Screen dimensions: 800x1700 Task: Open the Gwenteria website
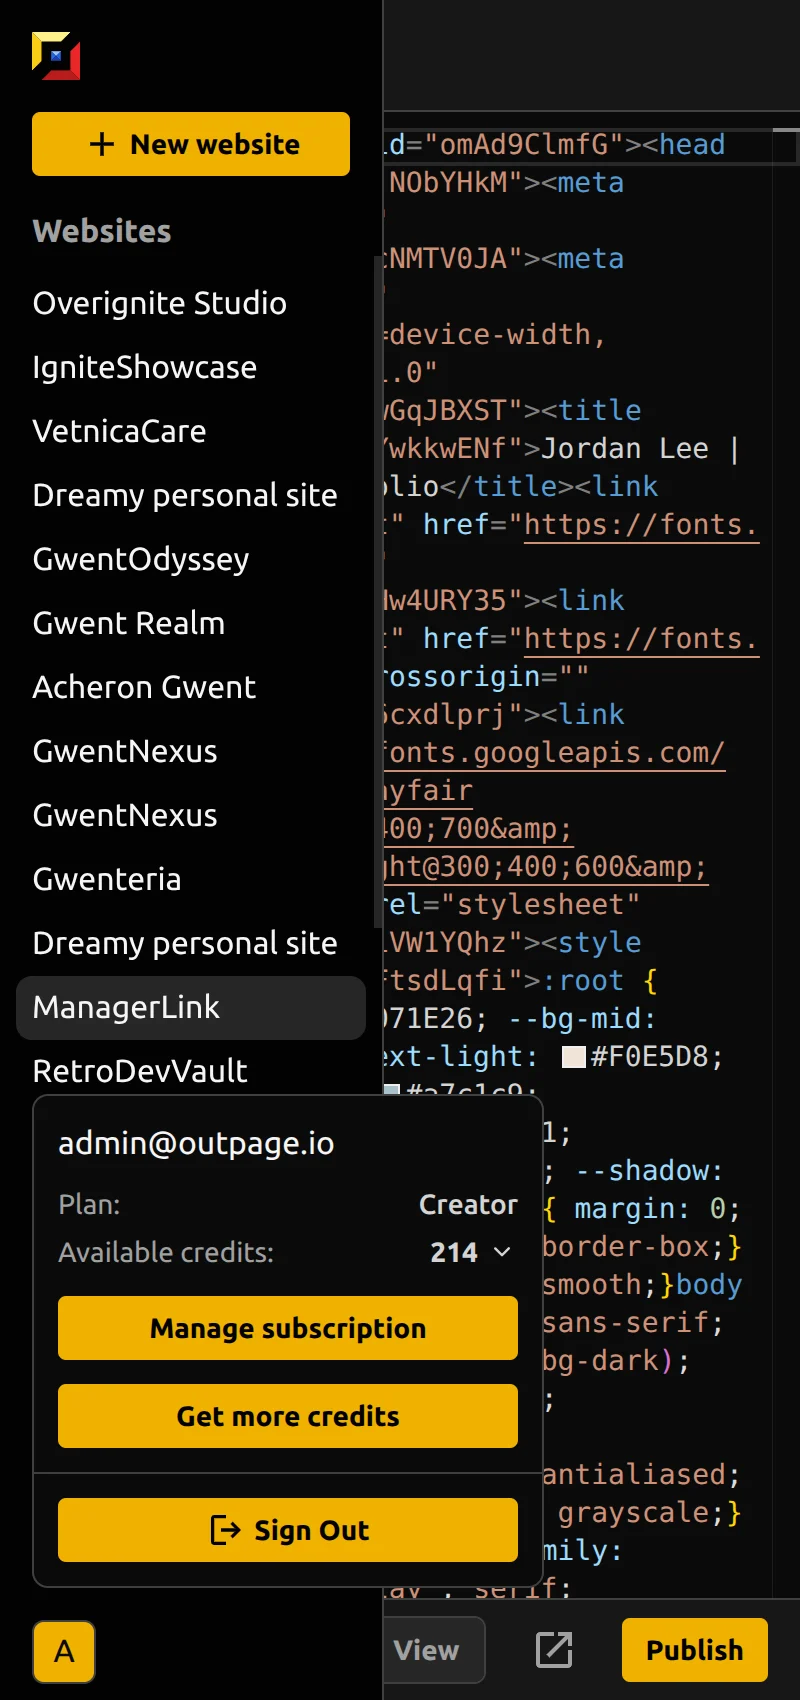point(107,879)
